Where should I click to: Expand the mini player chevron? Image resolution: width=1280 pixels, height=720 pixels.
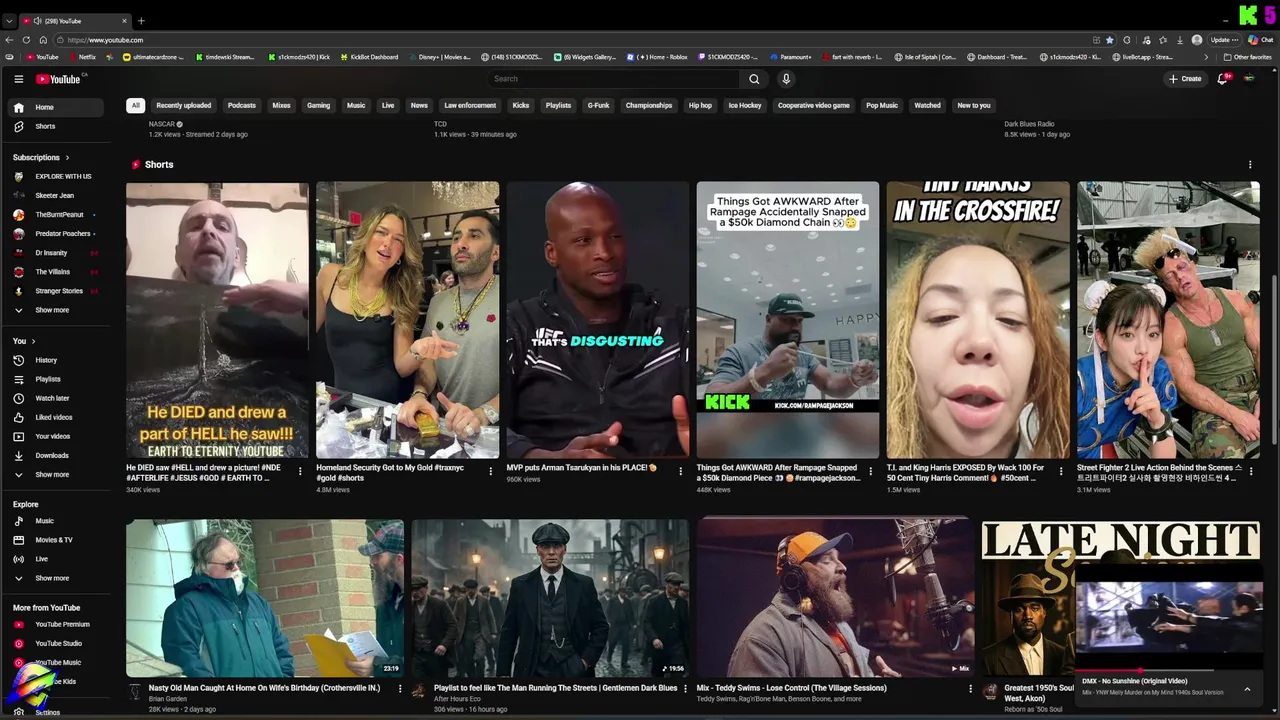[1247, 689]
